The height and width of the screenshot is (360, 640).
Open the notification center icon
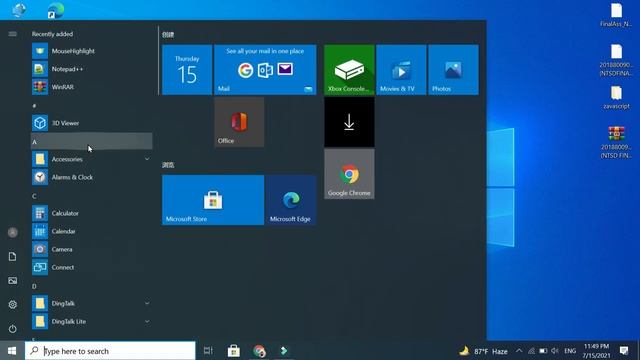click(x=624, y=350)
